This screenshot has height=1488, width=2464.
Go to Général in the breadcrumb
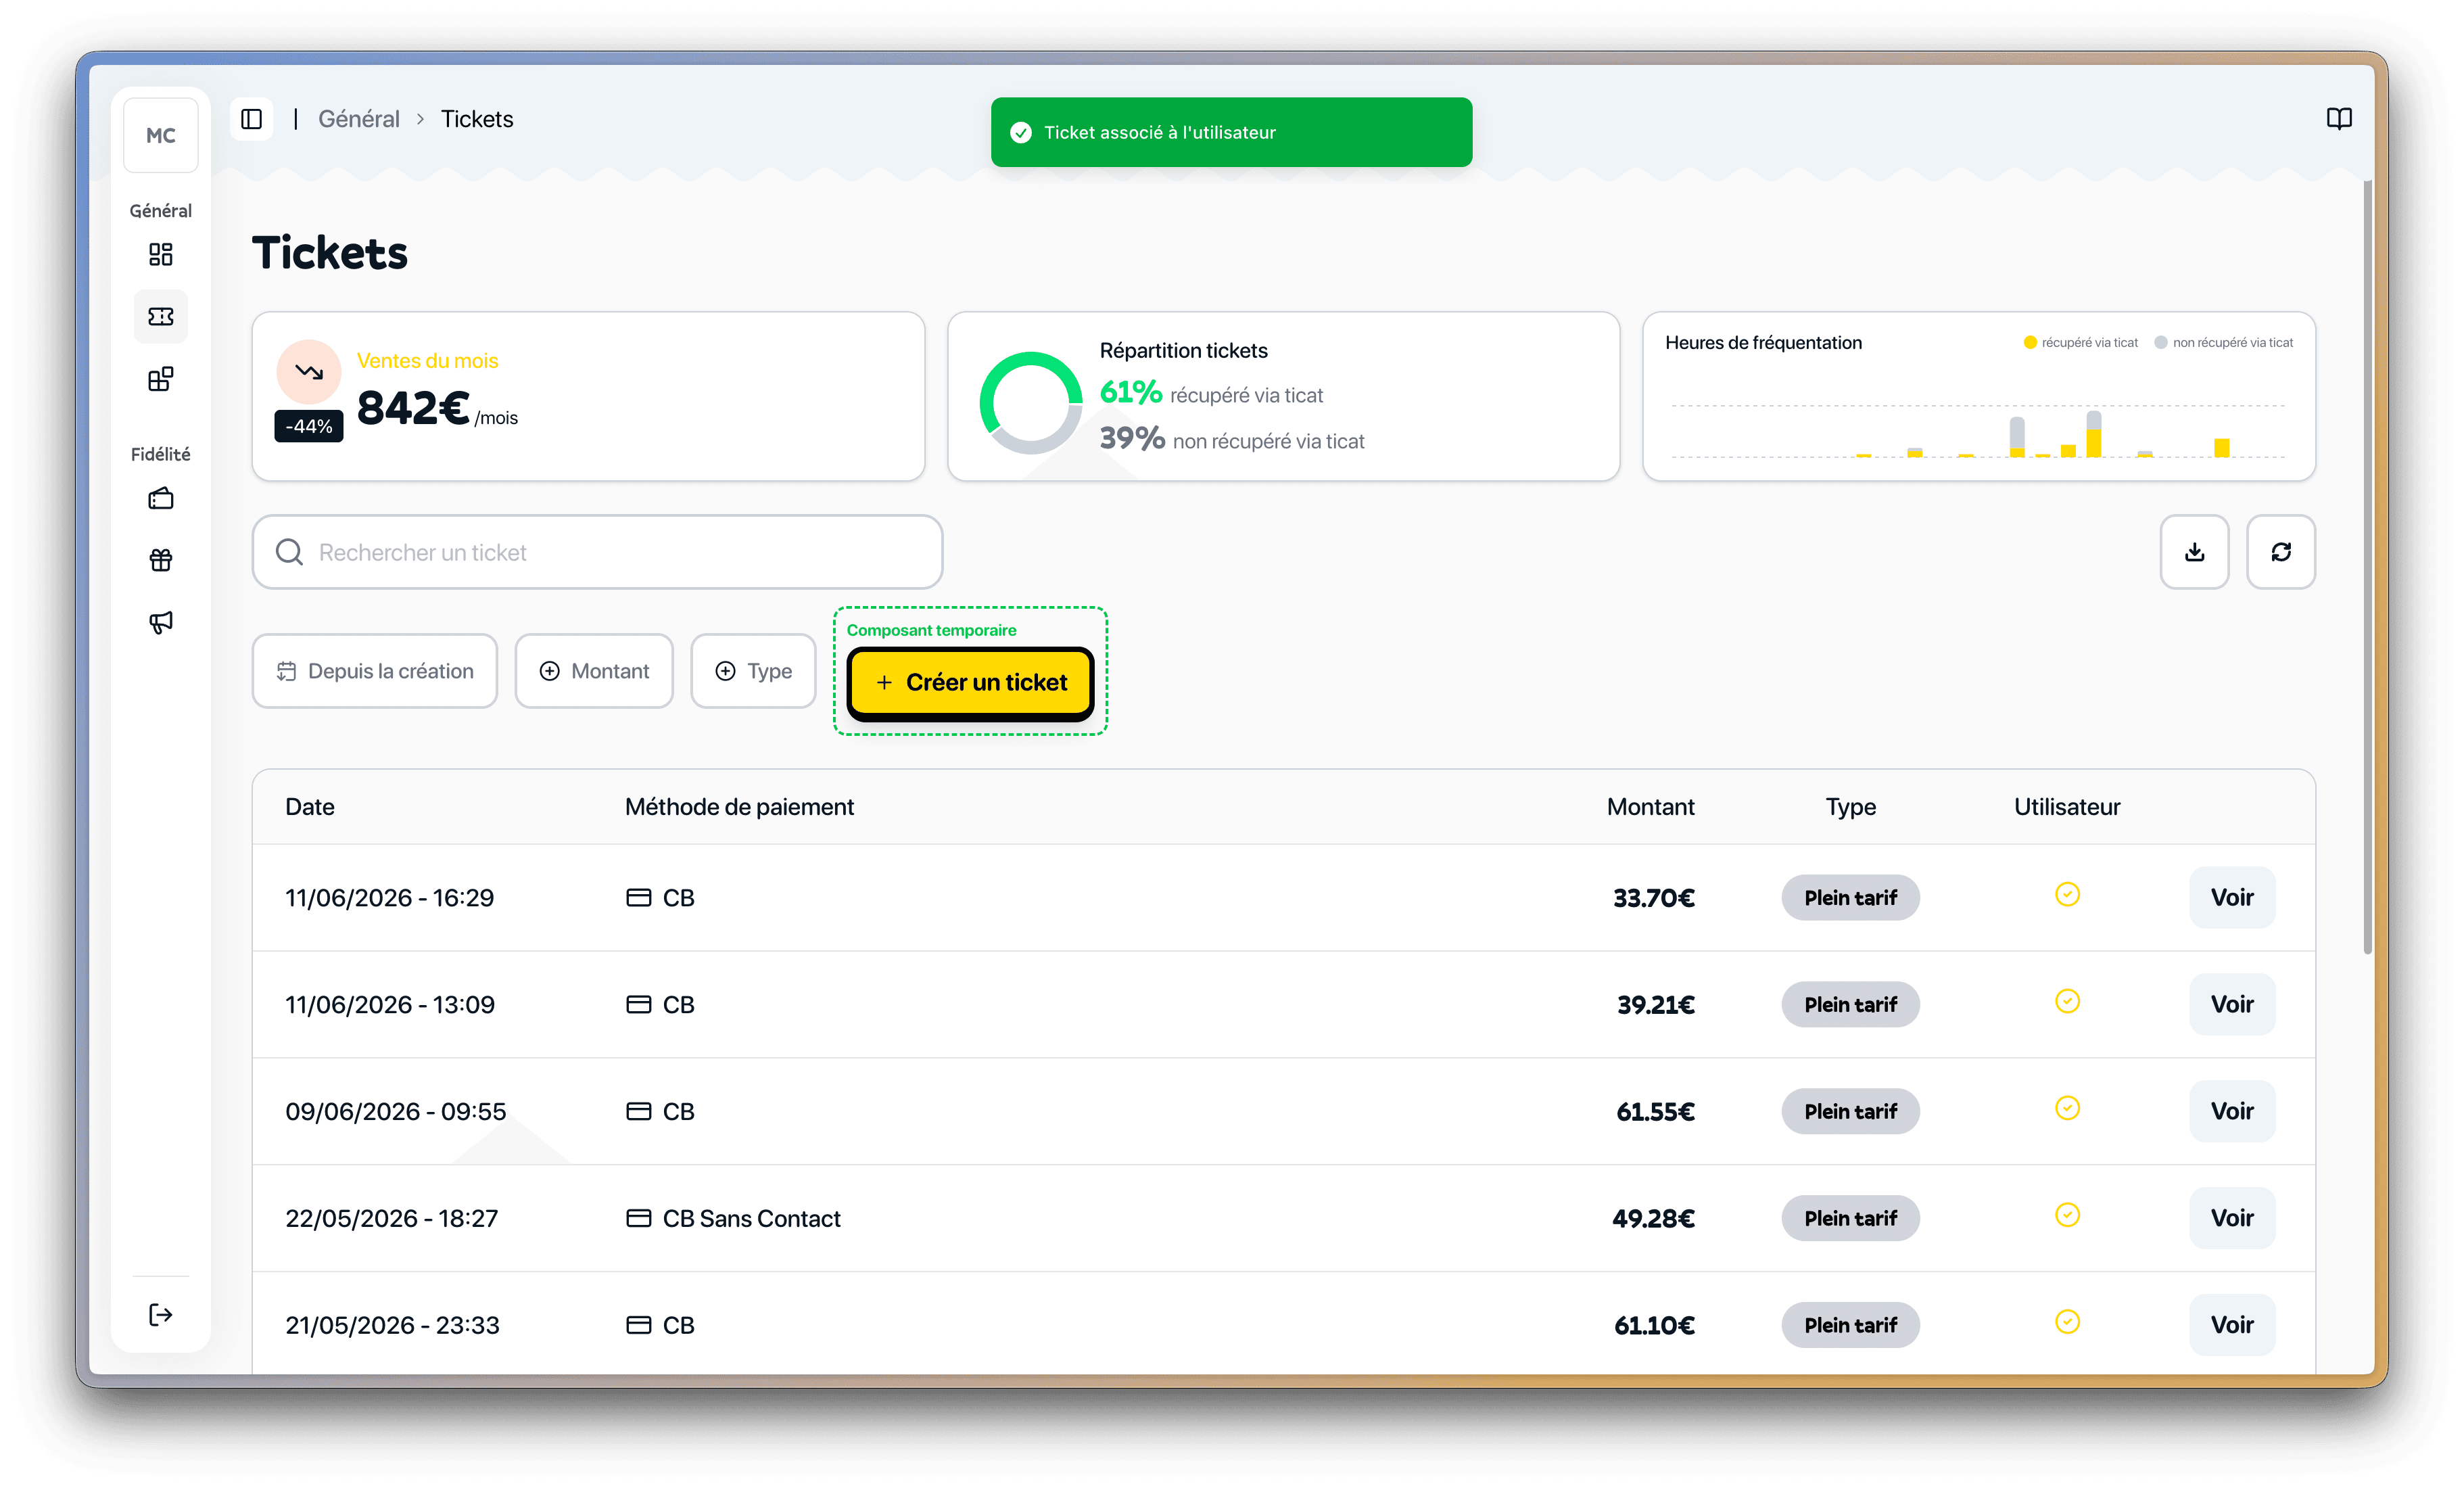pos(358,119)
